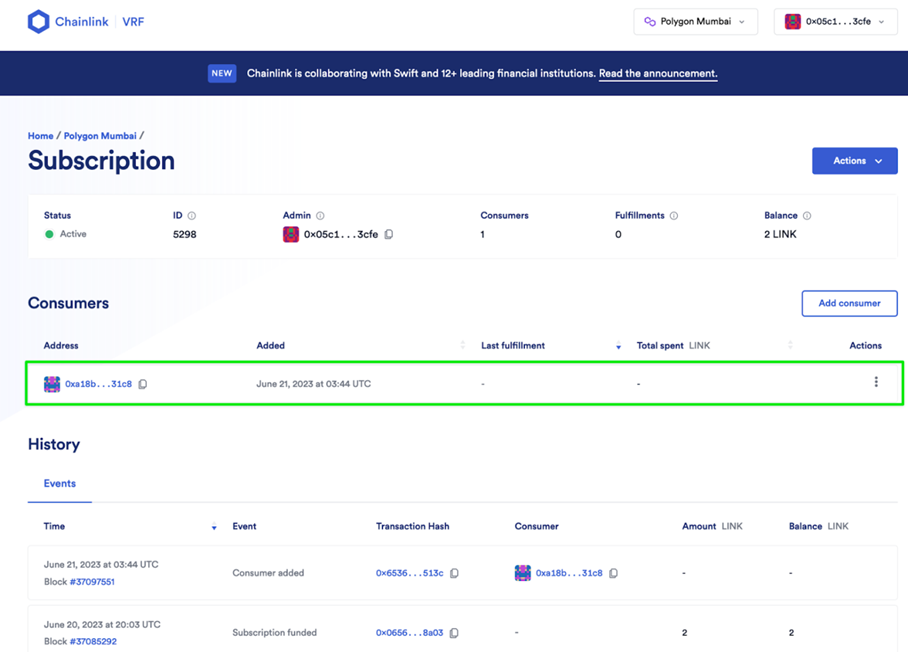Copy transaction hash 0x0656...8a03

[455, 633]
